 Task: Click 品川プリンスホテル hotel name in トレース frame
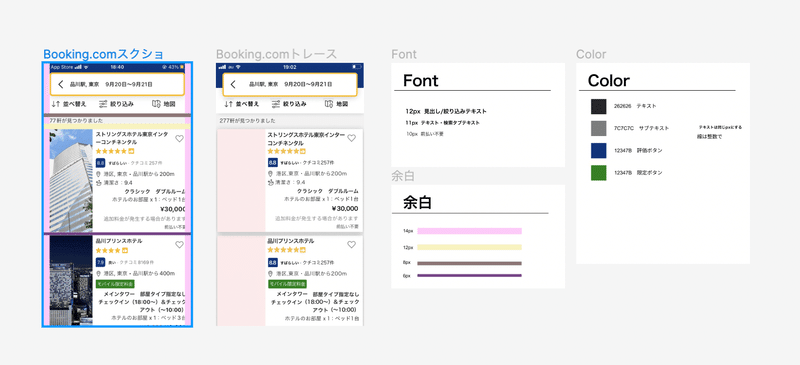click(290, 240)
